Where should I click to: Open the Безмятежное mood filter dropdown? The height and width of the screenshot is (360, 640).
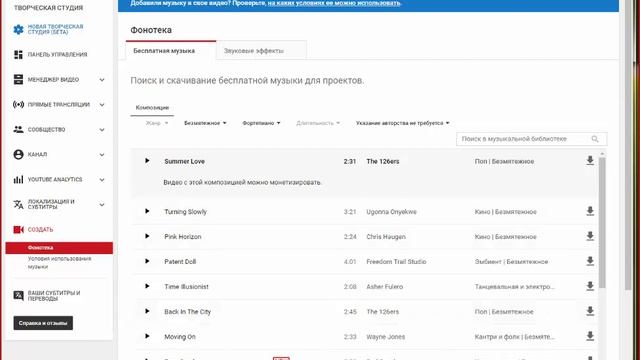205,123
